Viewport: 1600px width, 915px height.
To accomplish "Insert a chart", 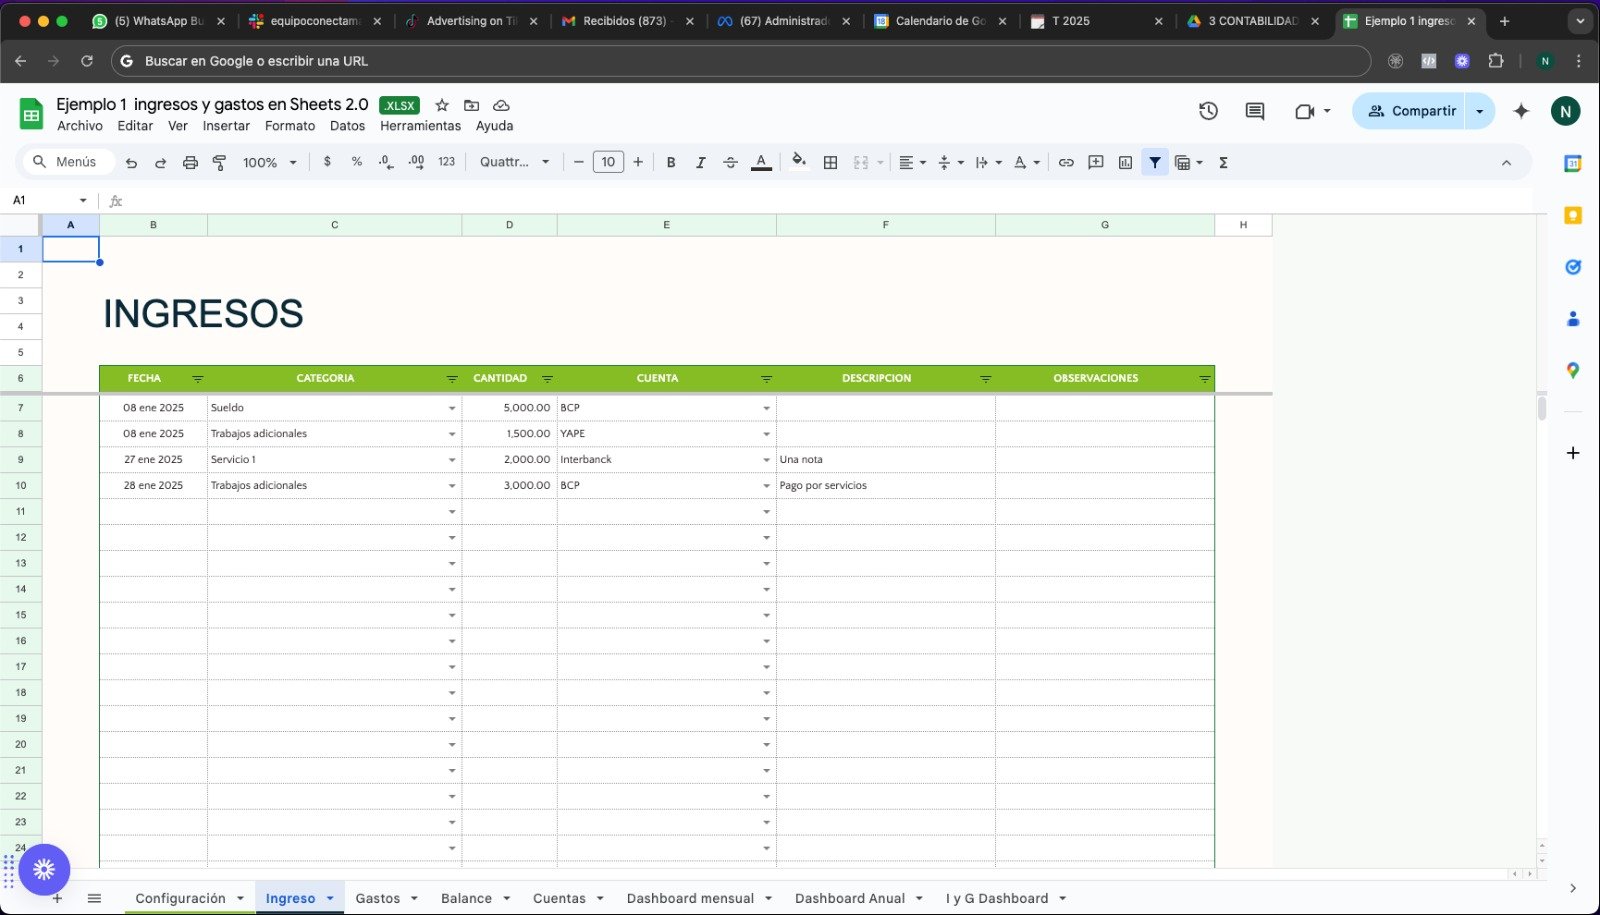I will (1125, 162).
